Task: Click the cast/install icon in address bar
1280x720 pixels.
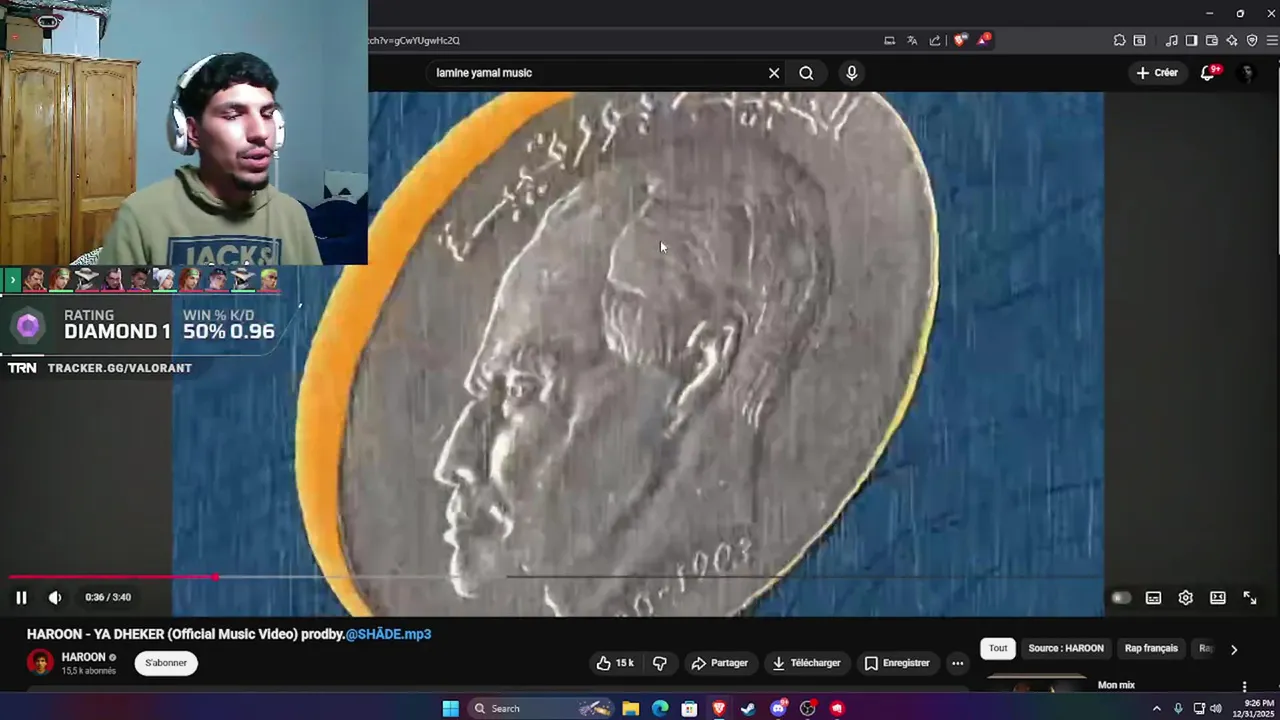Action: pyautogui.click(x=889, y=41)
